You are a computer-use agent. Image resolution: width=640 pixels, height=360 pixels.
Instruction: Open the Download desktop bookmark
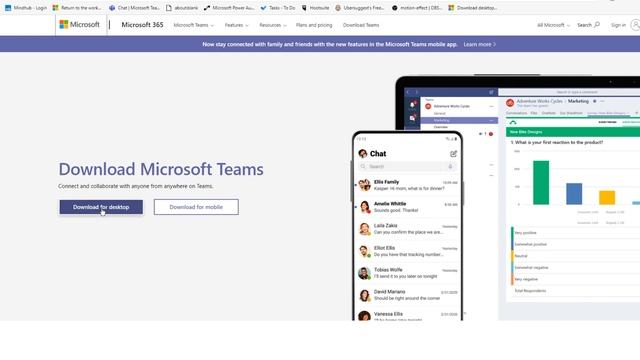tap(473, 8)
